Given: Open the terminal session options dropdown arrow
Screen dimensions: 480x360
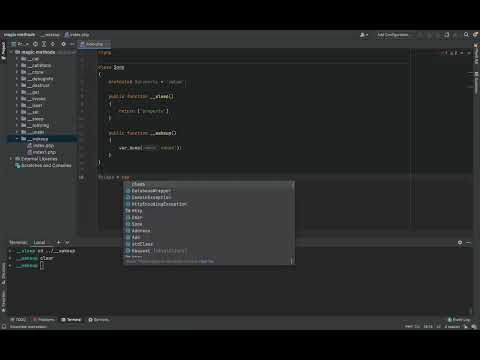Looking at the screenshot, I should [67, 242].
